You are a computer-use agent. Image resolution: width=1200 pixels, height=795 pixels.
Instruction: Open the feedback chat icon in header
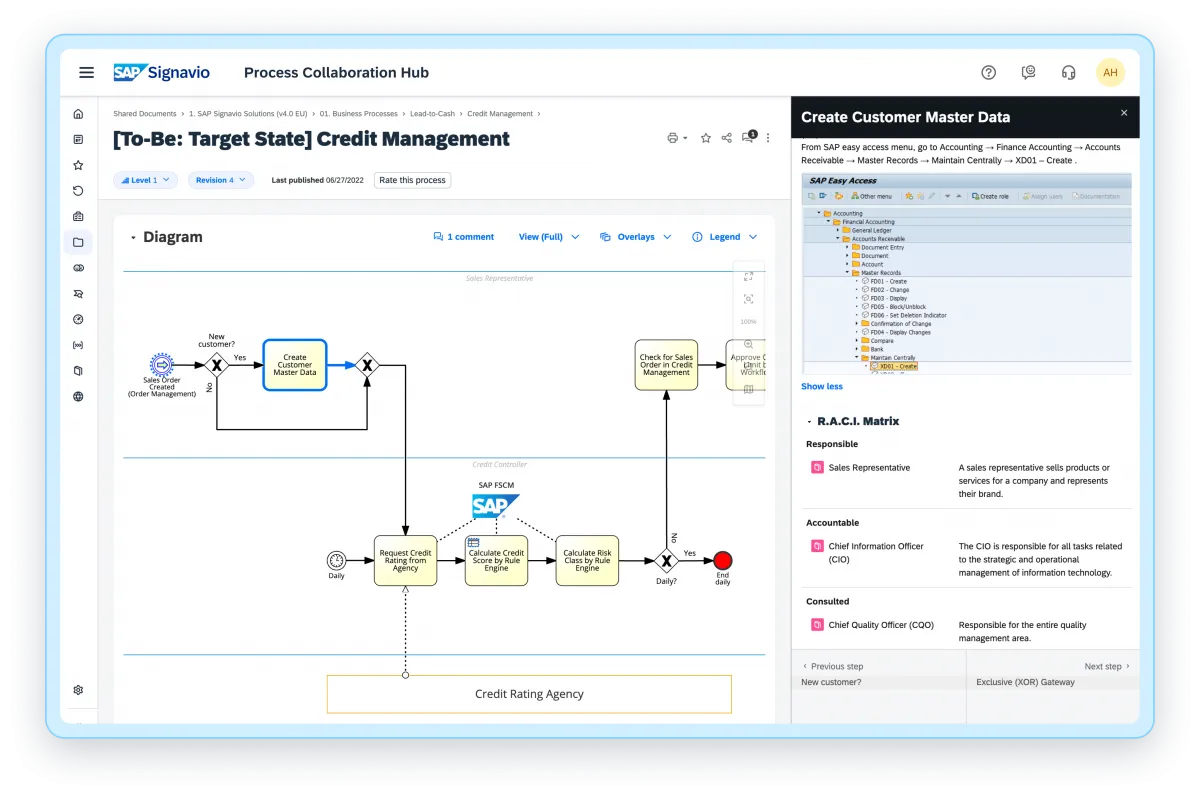[1028, 72]
